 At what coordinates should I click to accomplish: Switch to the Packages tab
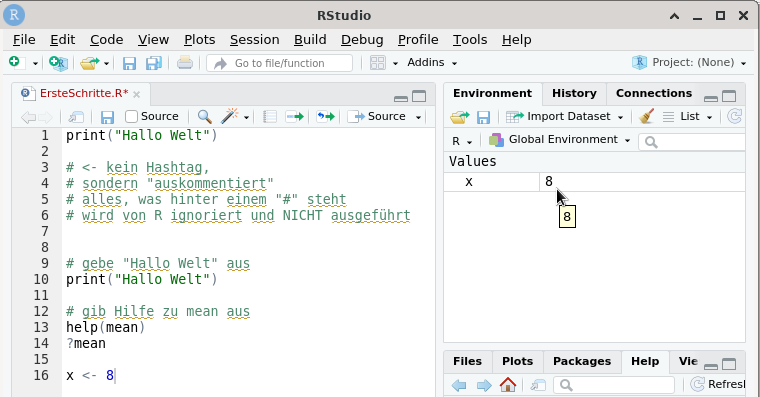582,361
